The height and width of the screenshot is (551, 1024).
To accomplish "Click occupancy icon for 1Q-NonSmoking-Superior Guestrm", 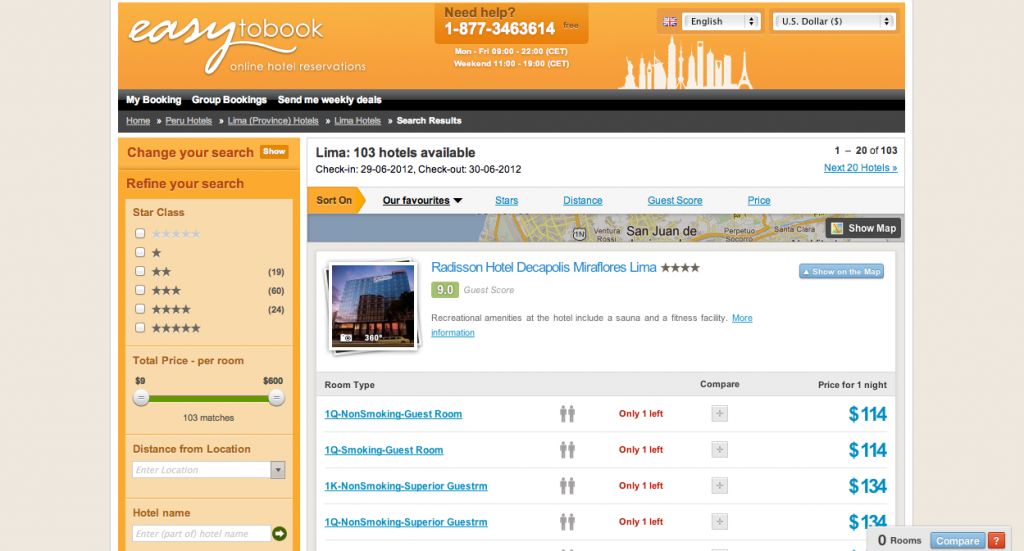I will [567, 522].
